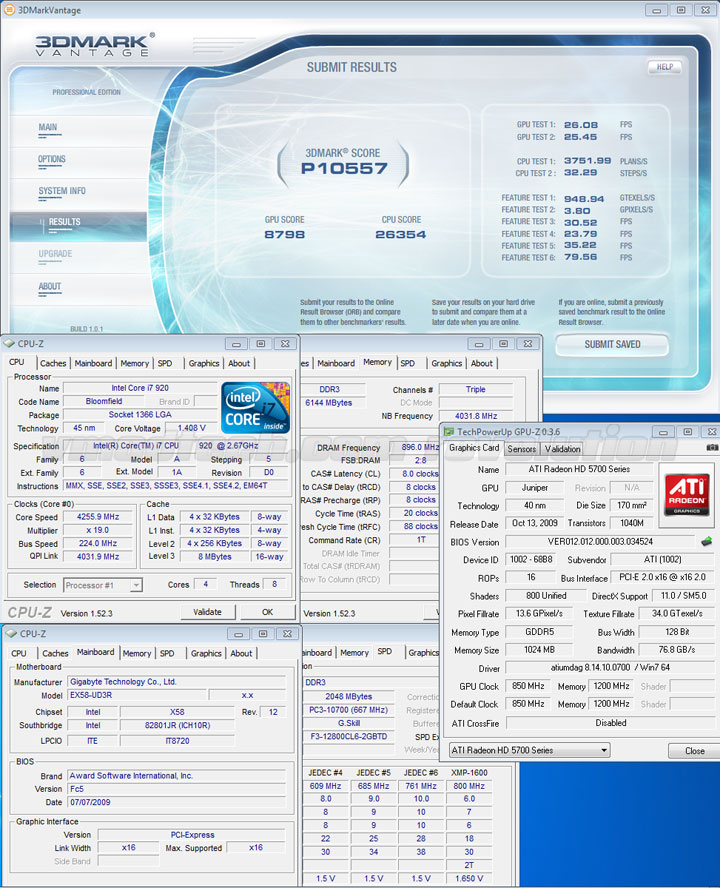Click the GPU-Z title bar icon
The width and height of the screenshot is (720, 888).
tap(449, 432)
